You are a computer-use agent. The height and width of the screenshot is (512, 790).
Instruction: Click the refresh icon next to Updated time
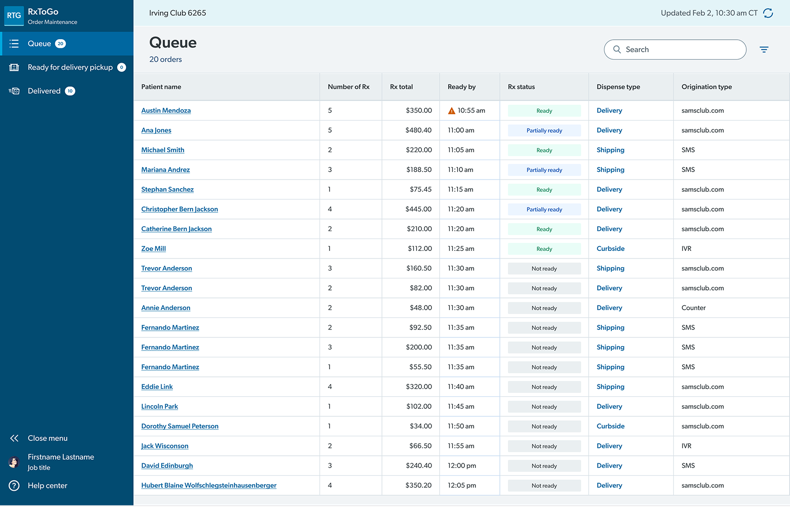768,13
